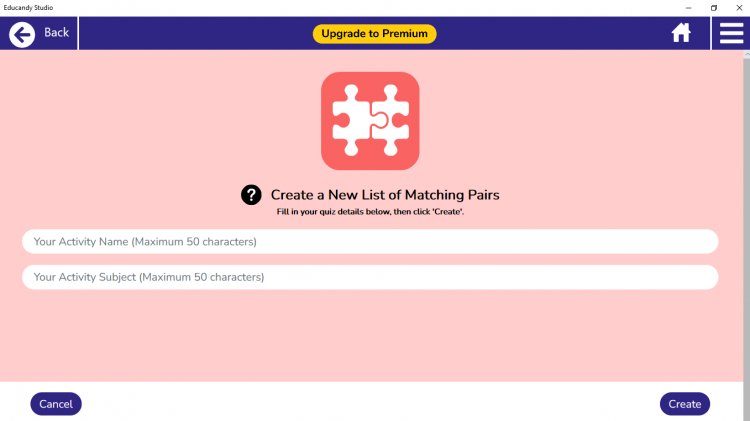750x421 pixels.
Task: Click the Back text label
Action: 57,33
